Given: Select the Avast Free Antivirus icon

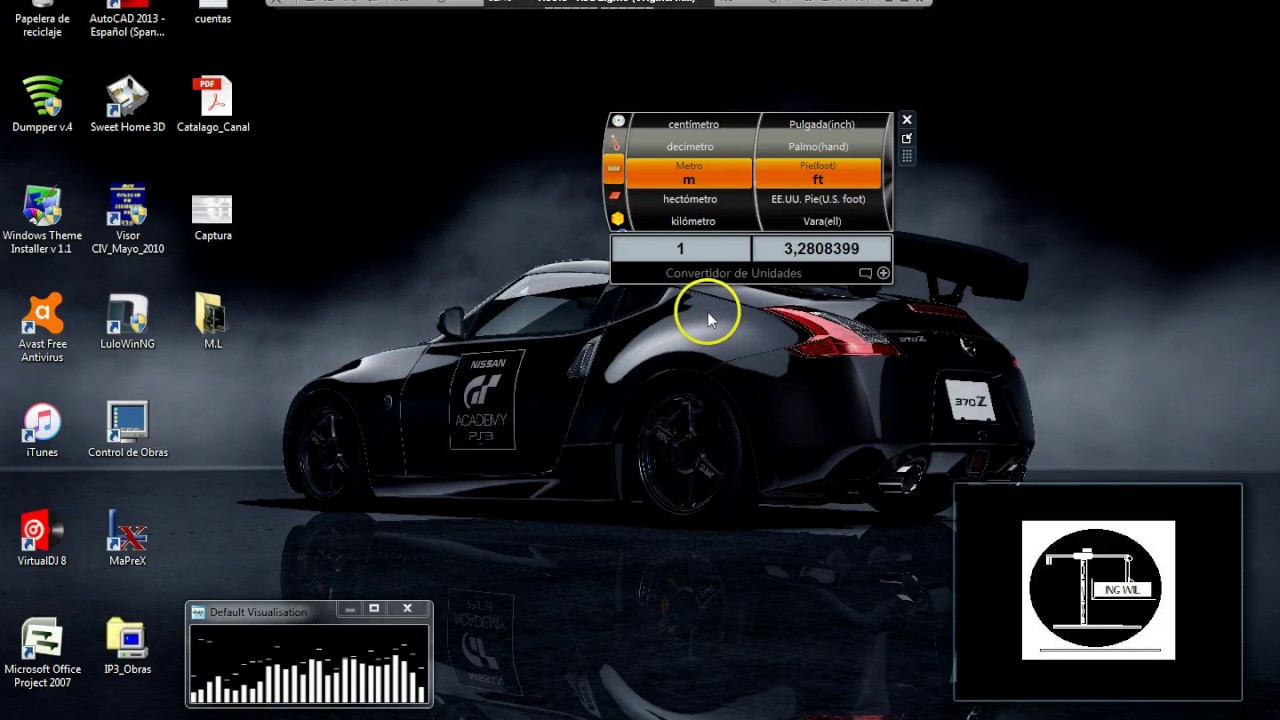Looking at the screenshot, I should tap(42, 328).
